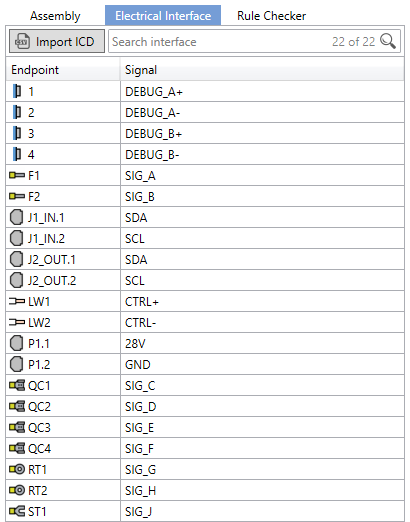
Task: Select the 28V signal cell
Action: (x=262, y=343)
